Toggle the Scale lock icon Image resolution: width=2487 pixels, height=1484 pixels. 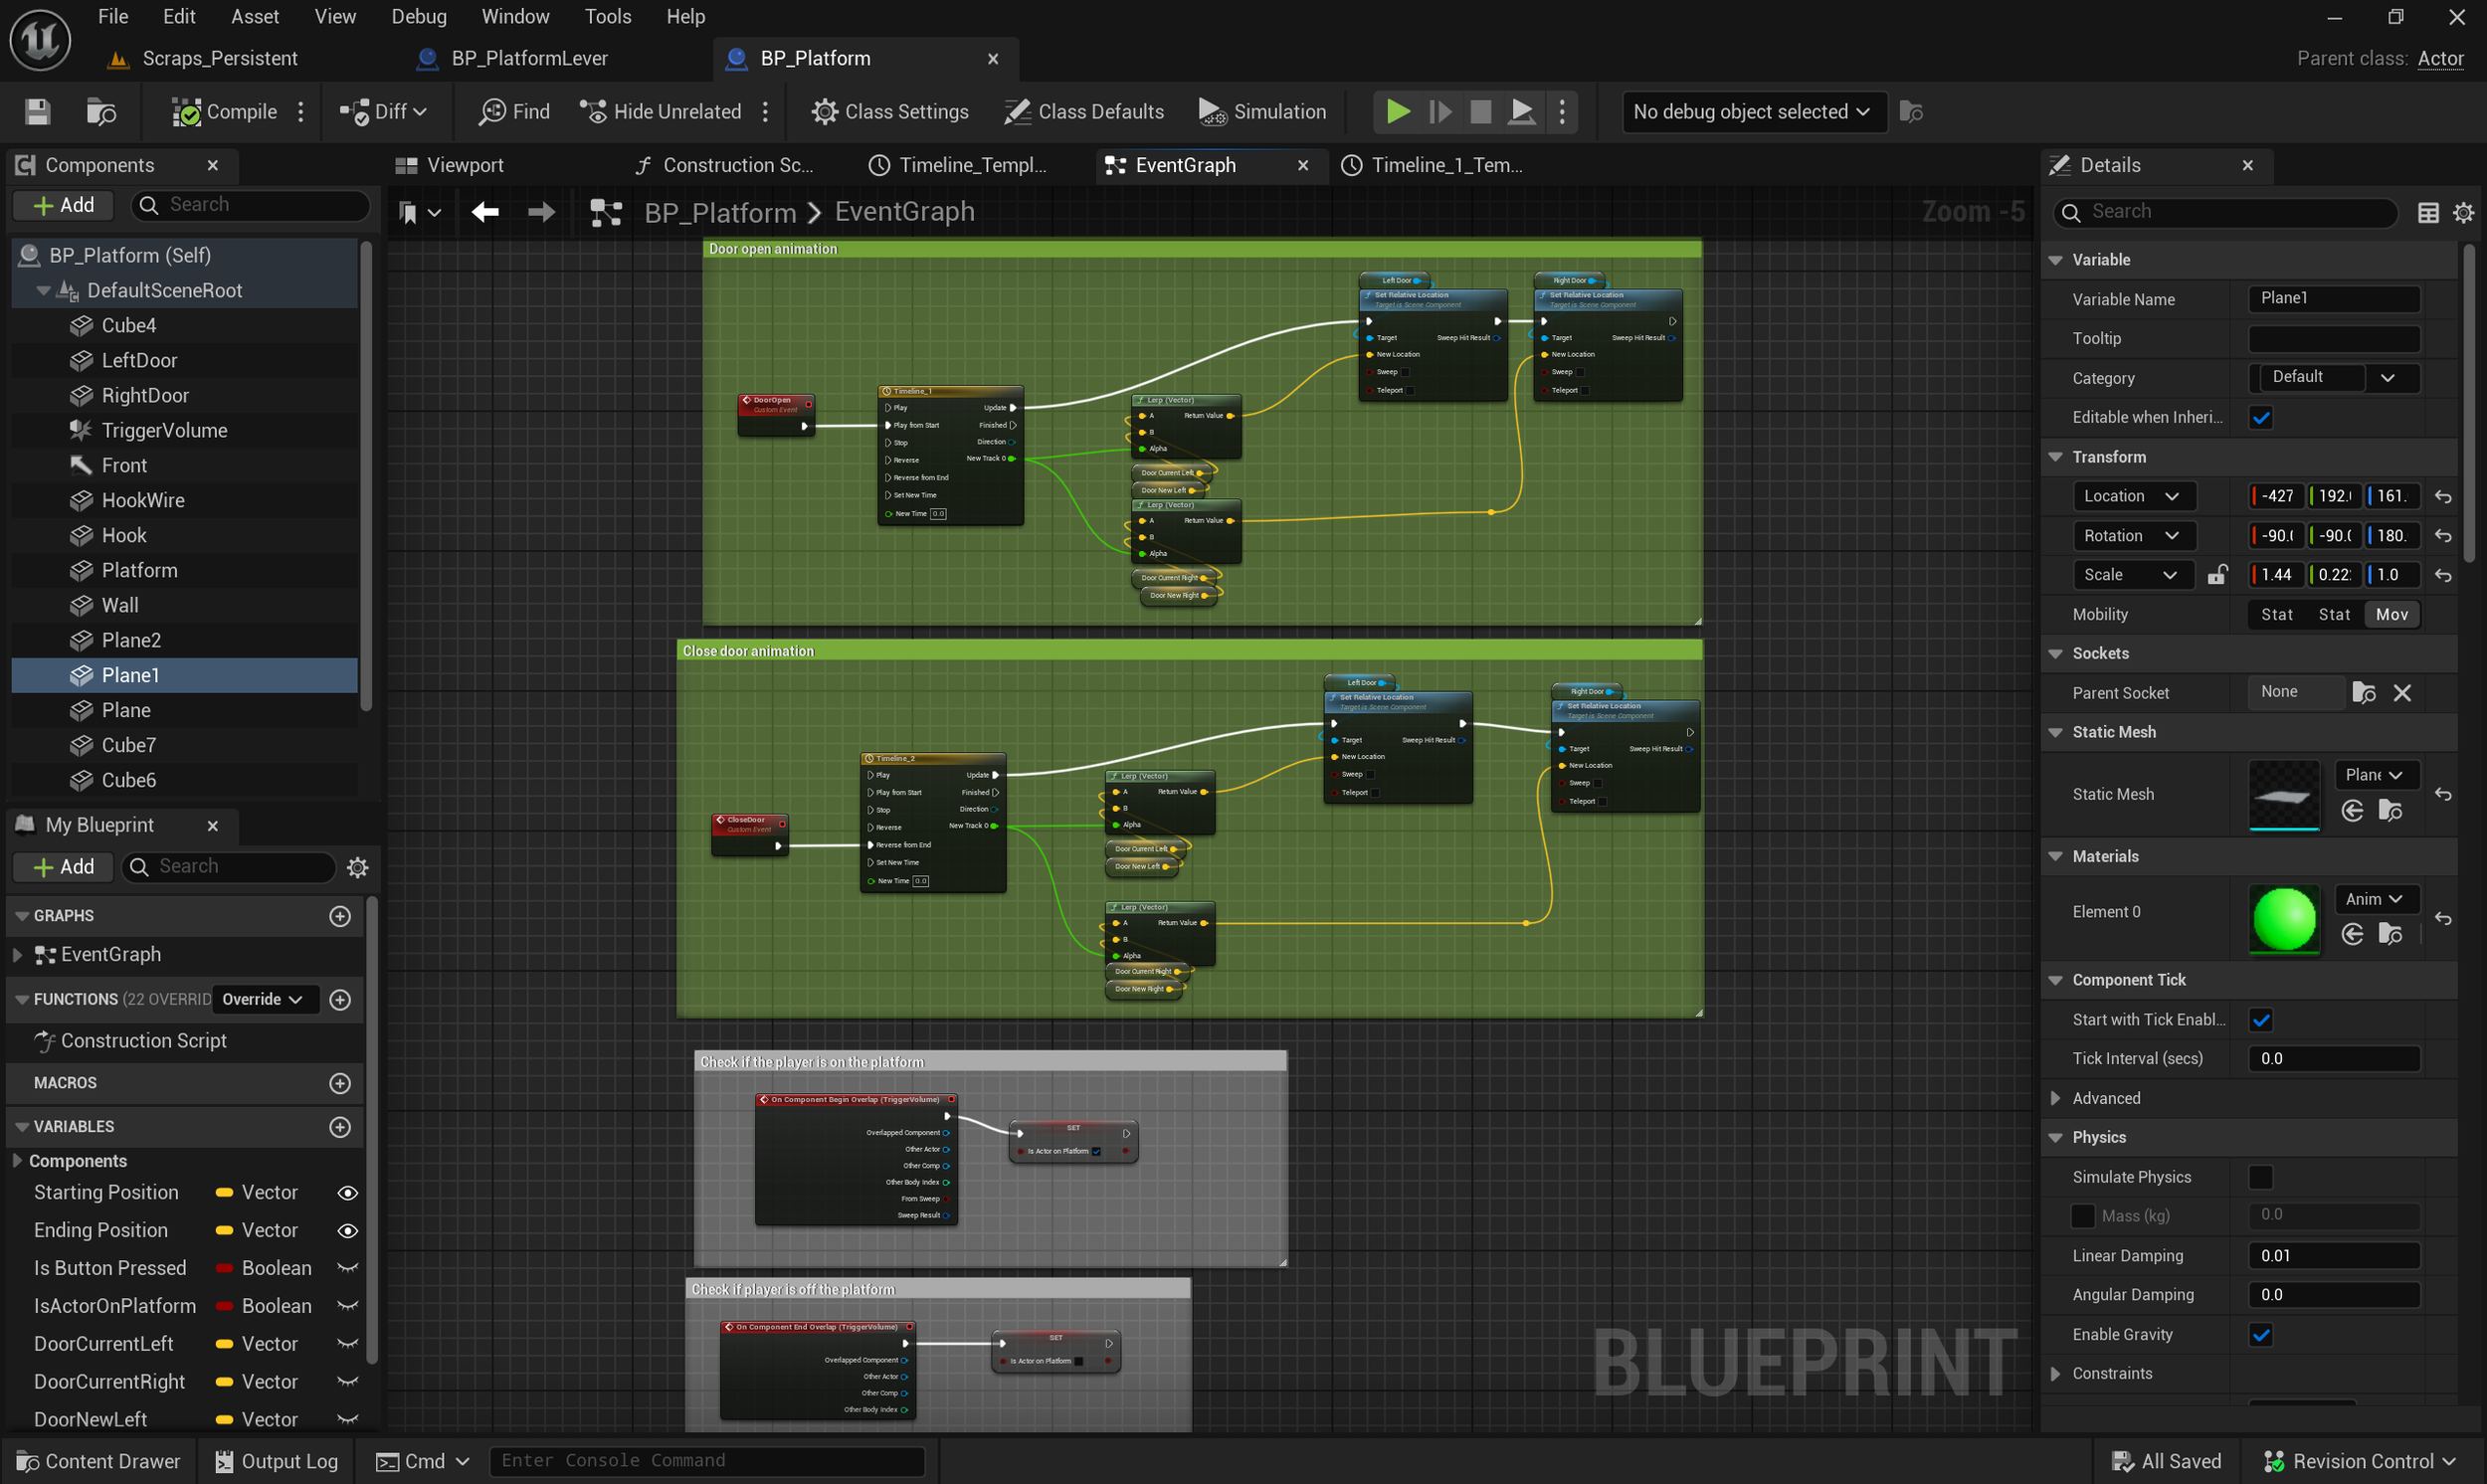coord(2217,575)
